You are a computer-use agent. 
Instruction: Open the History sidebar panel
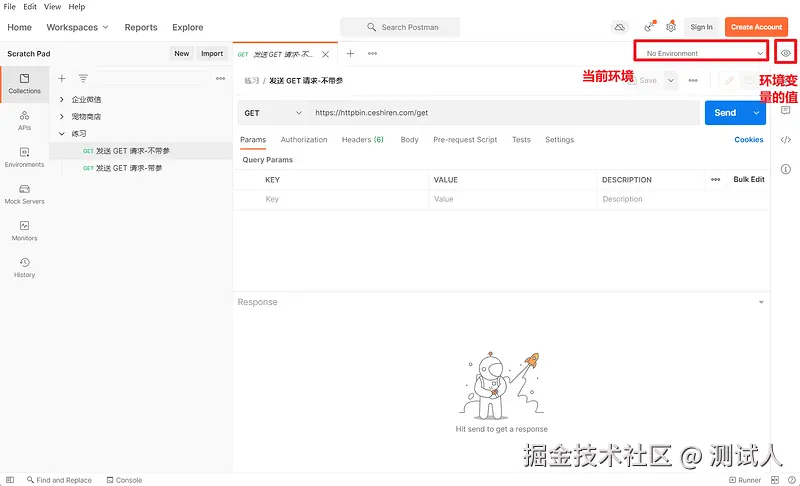tap(24, 268)
